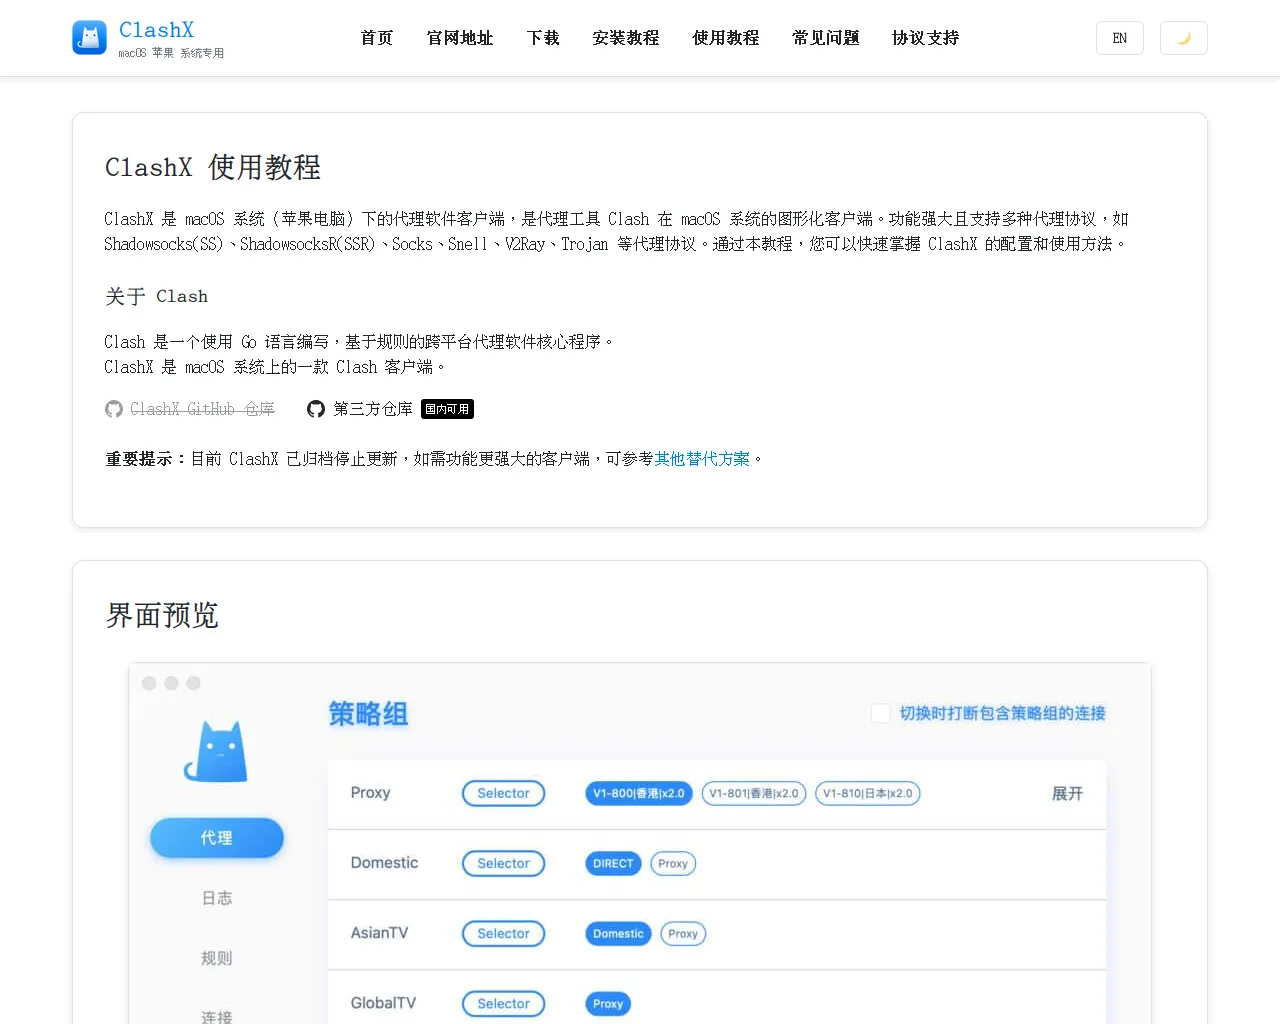
Task: Click Selector button in the Domestic row
Action: click(x=503, y=863)
